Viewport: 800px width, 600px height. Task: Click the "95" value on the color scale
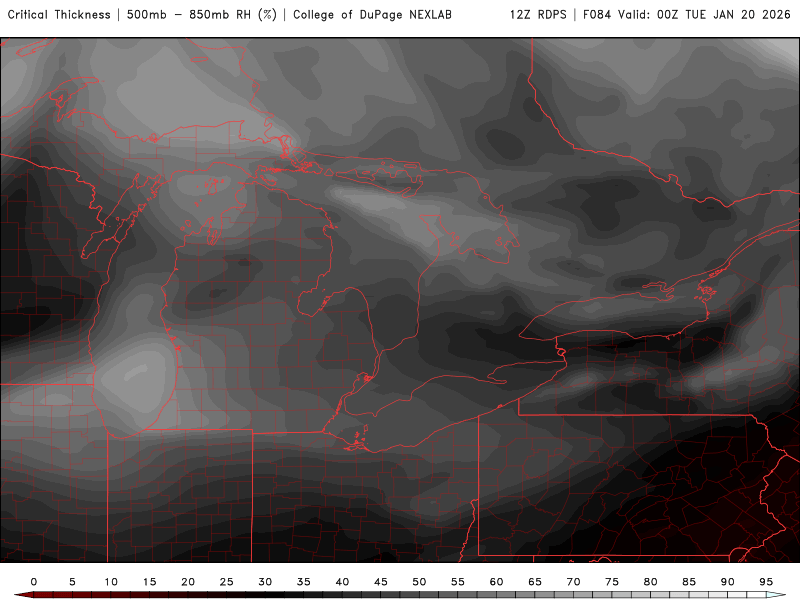point(766,582)
